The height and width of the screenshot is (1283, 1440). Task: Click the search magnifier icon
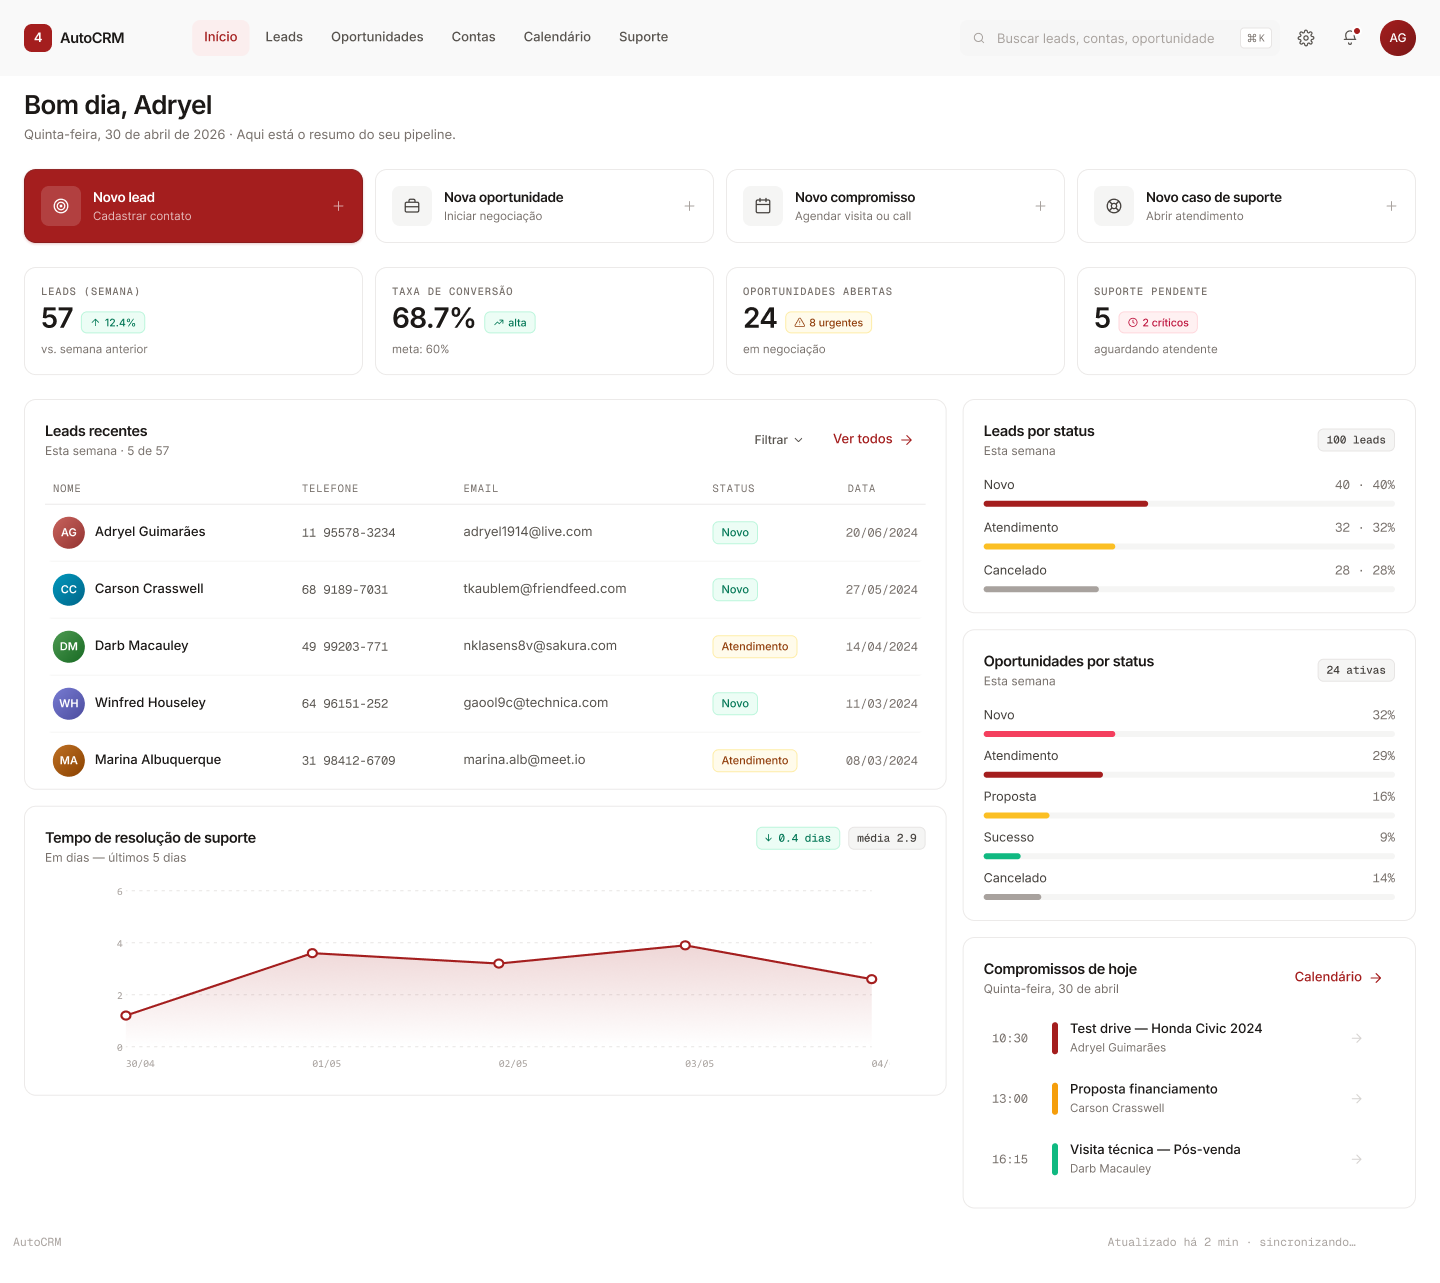tap(979, 38)
